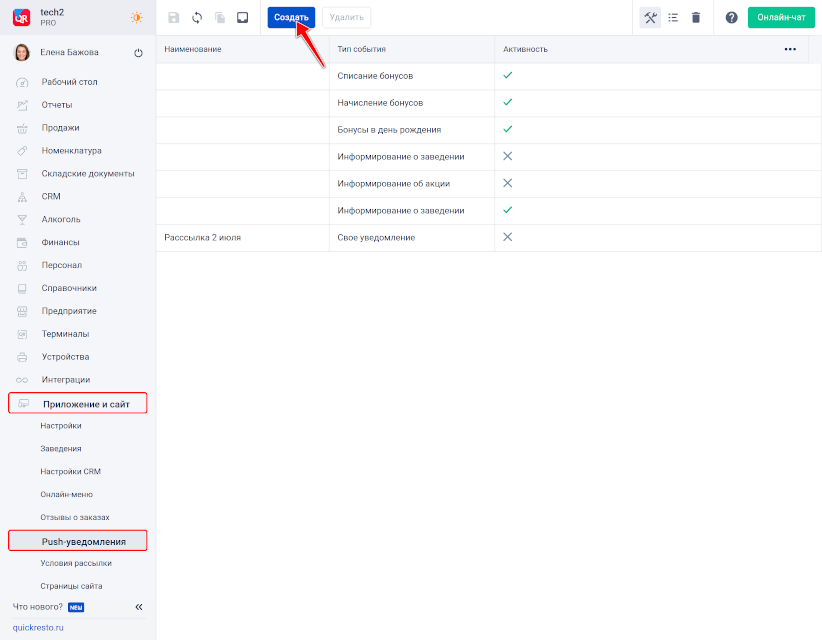This screenshot has height=640, width=822.
Task: Toggle activity for Рассылка 2 июля row
Action: point(507,238)
